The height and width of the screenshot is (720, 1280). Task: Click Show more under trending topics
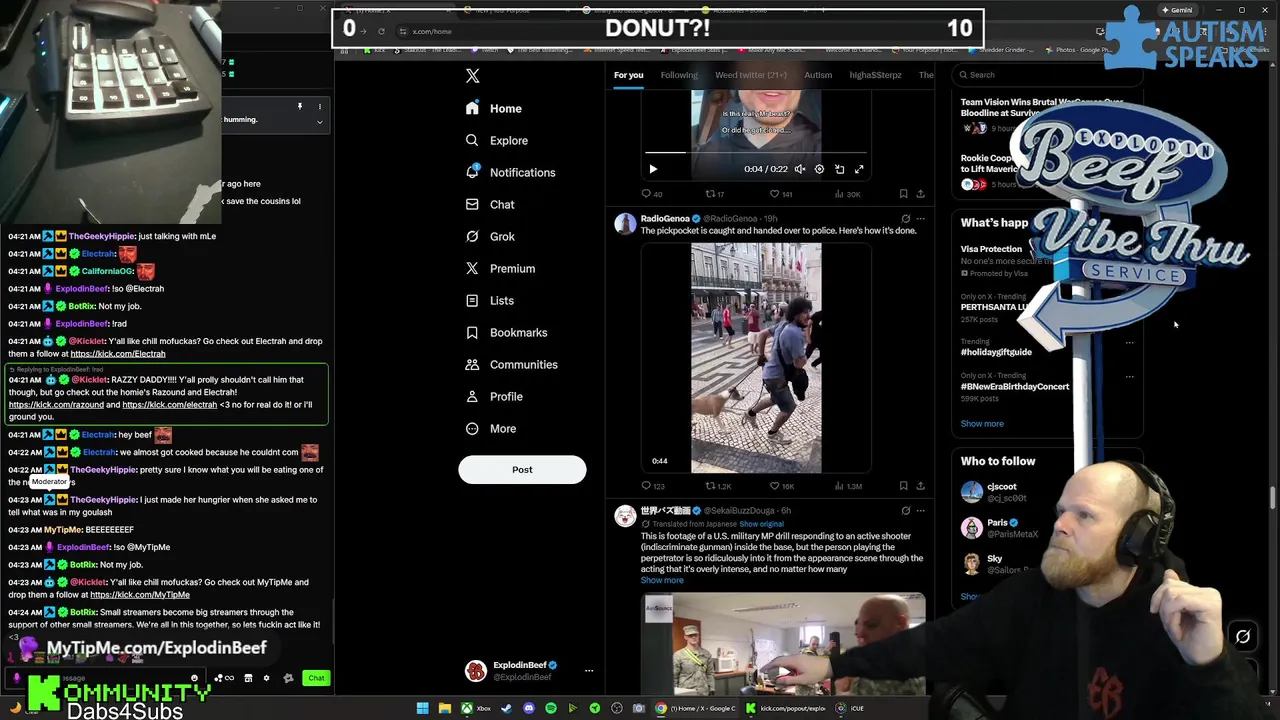tap(982, 424)
